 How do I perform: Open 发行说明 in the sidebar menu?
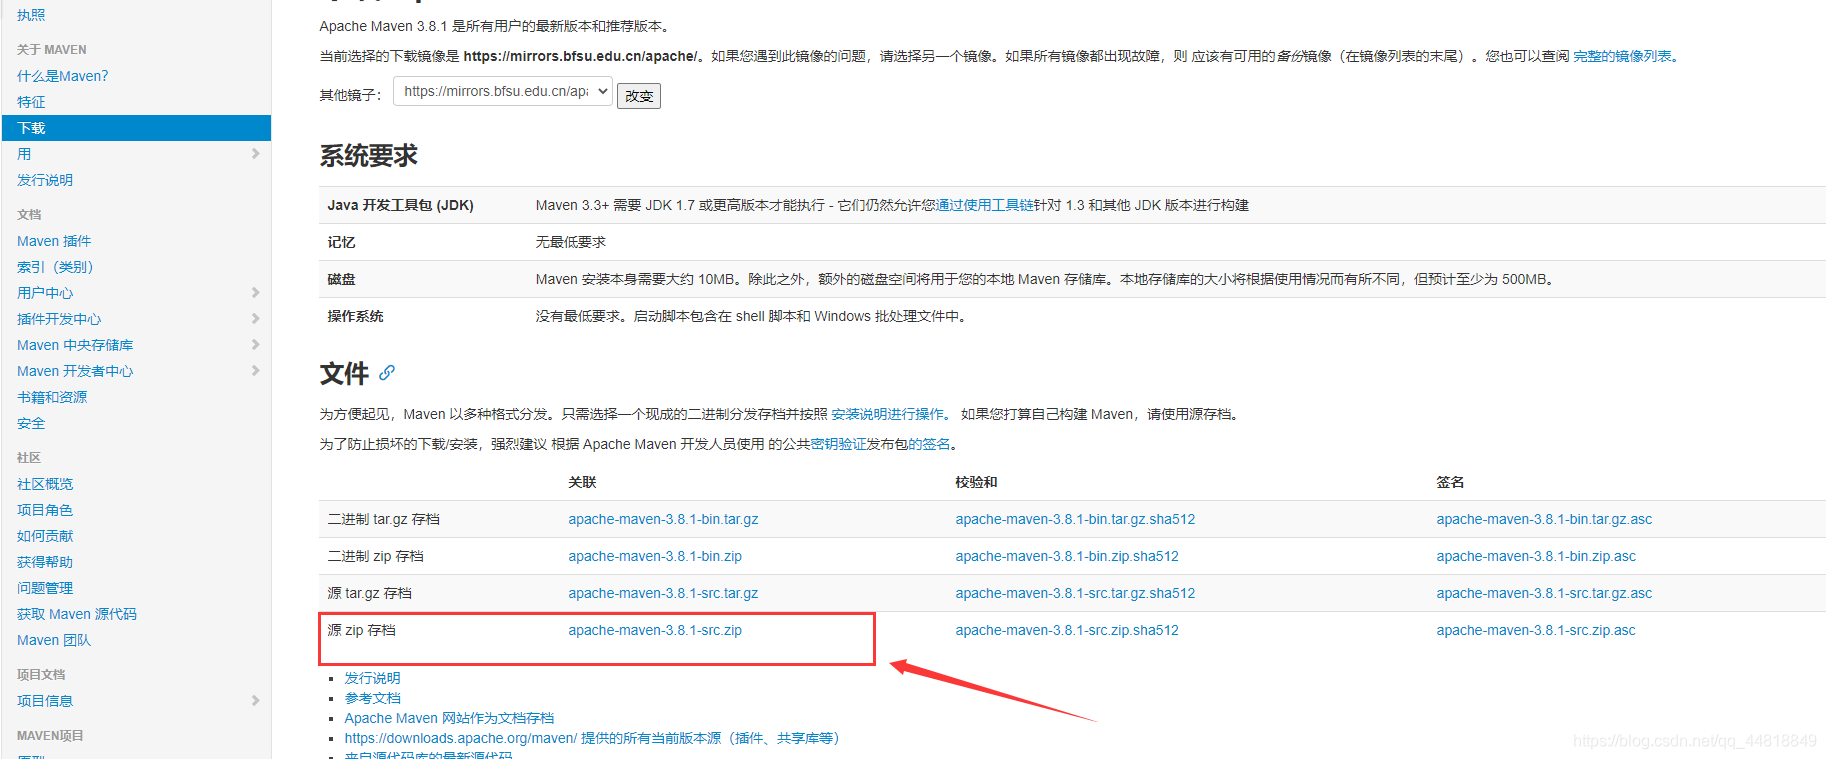pos(45,180)
